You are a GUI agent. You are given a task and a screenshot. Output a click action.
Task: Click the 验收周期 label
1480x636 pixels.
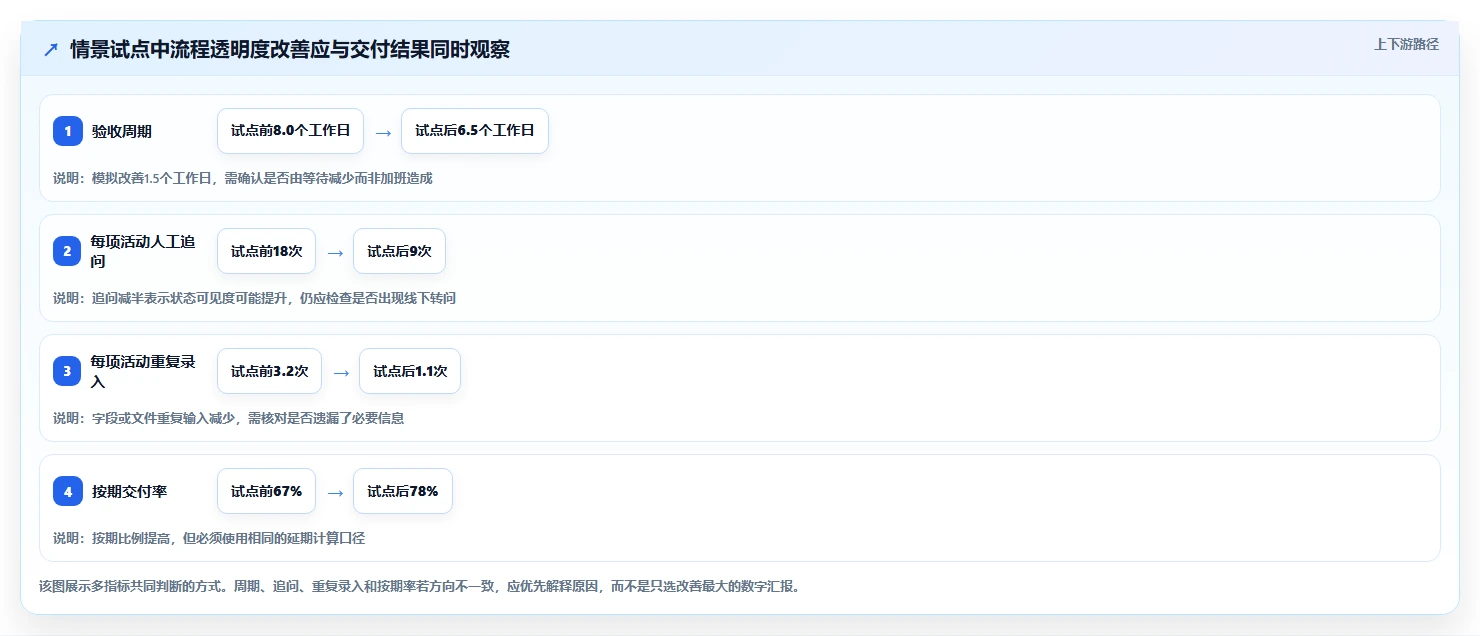[x=122, y=131]
